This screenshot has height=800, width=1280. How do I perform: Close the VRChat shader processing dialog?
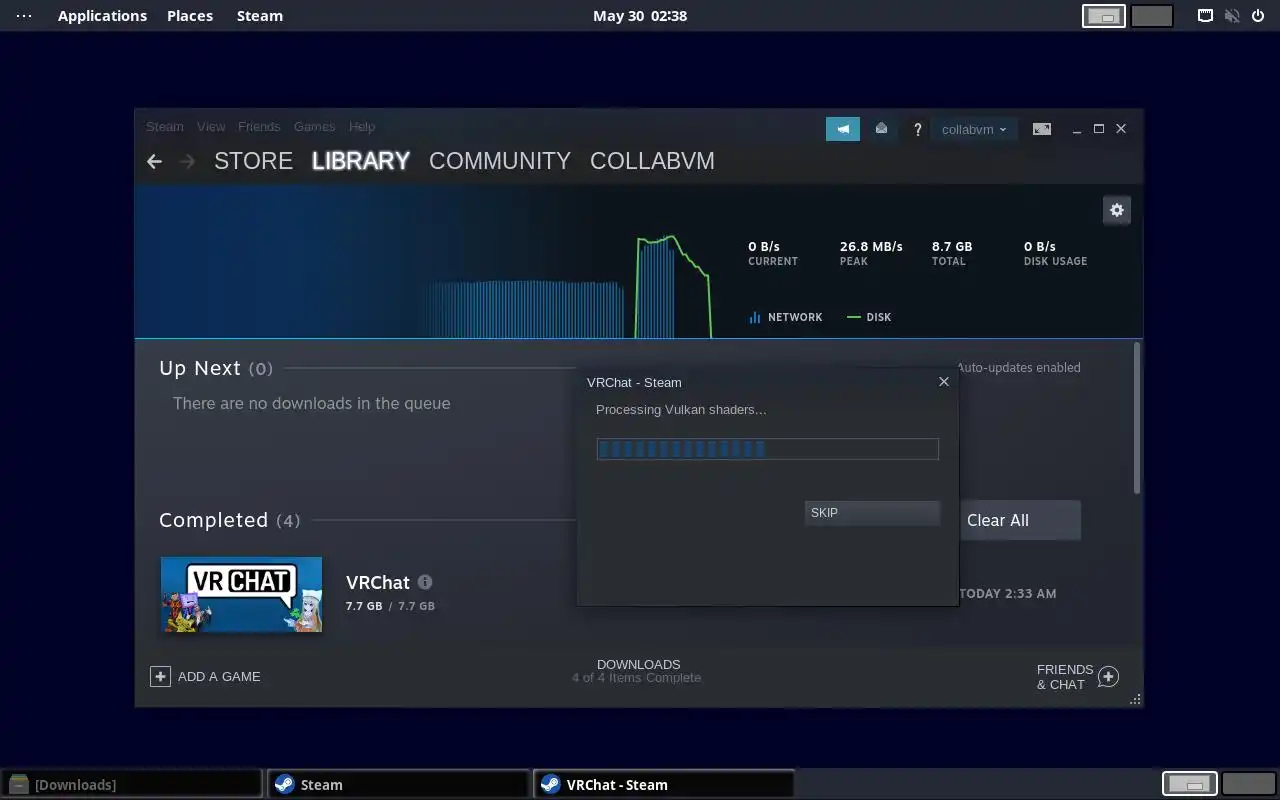944,382
